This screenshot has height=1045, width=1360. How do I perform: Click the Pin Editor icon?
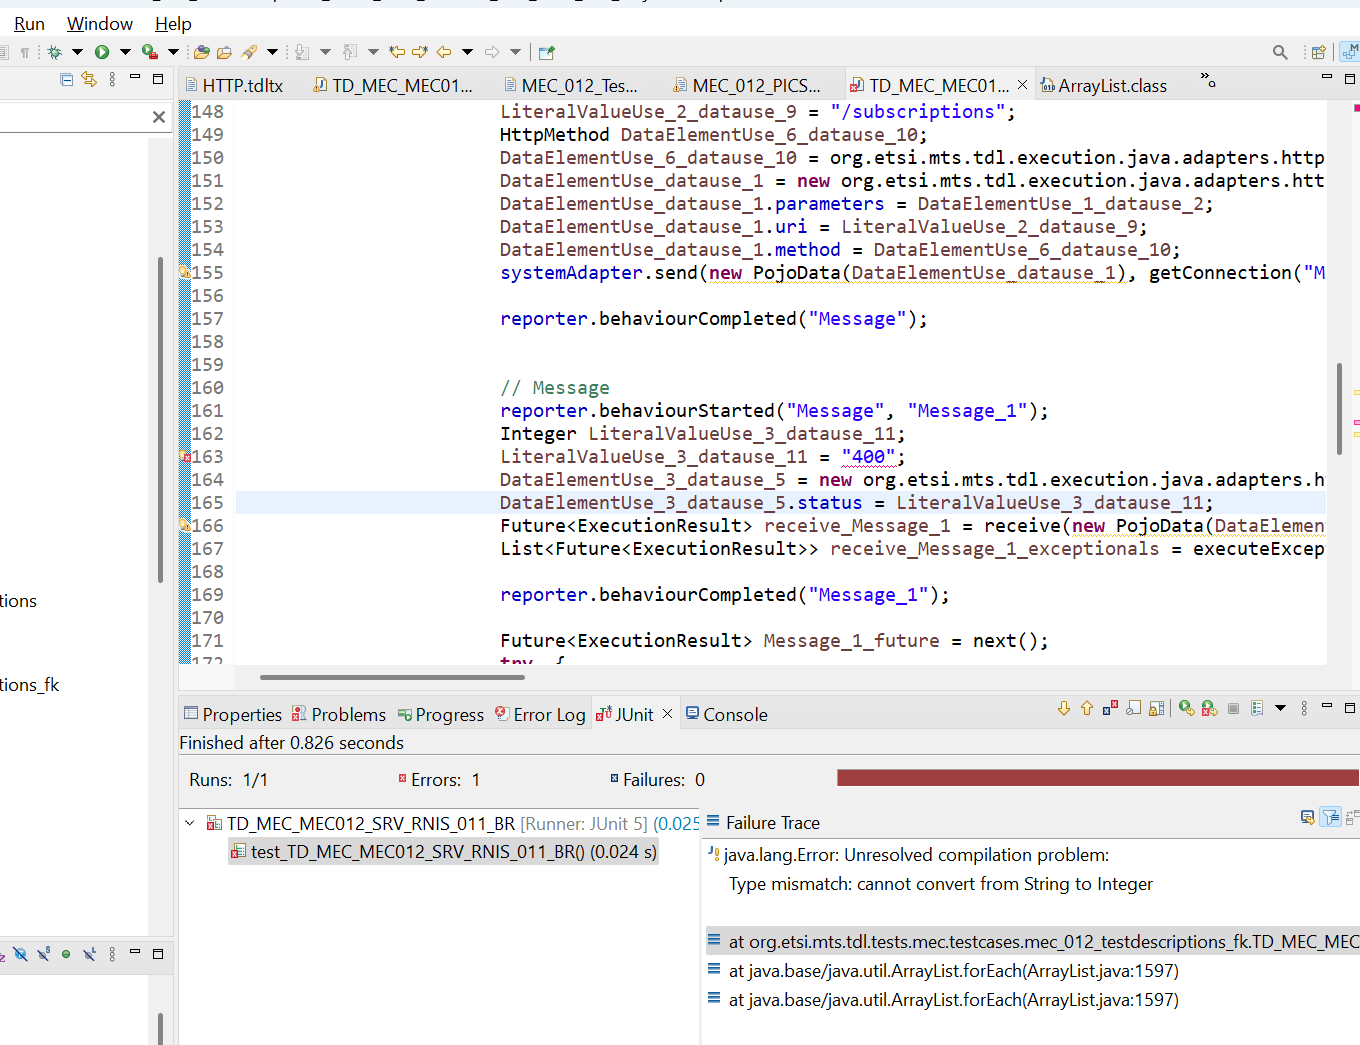(546, 52)
